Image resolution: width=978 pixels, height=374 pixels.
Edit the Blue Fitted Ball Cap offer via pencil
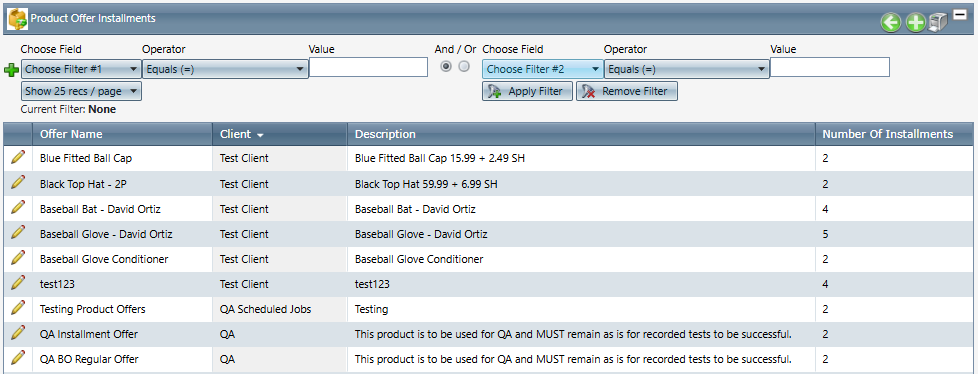[x=18, y=158]
